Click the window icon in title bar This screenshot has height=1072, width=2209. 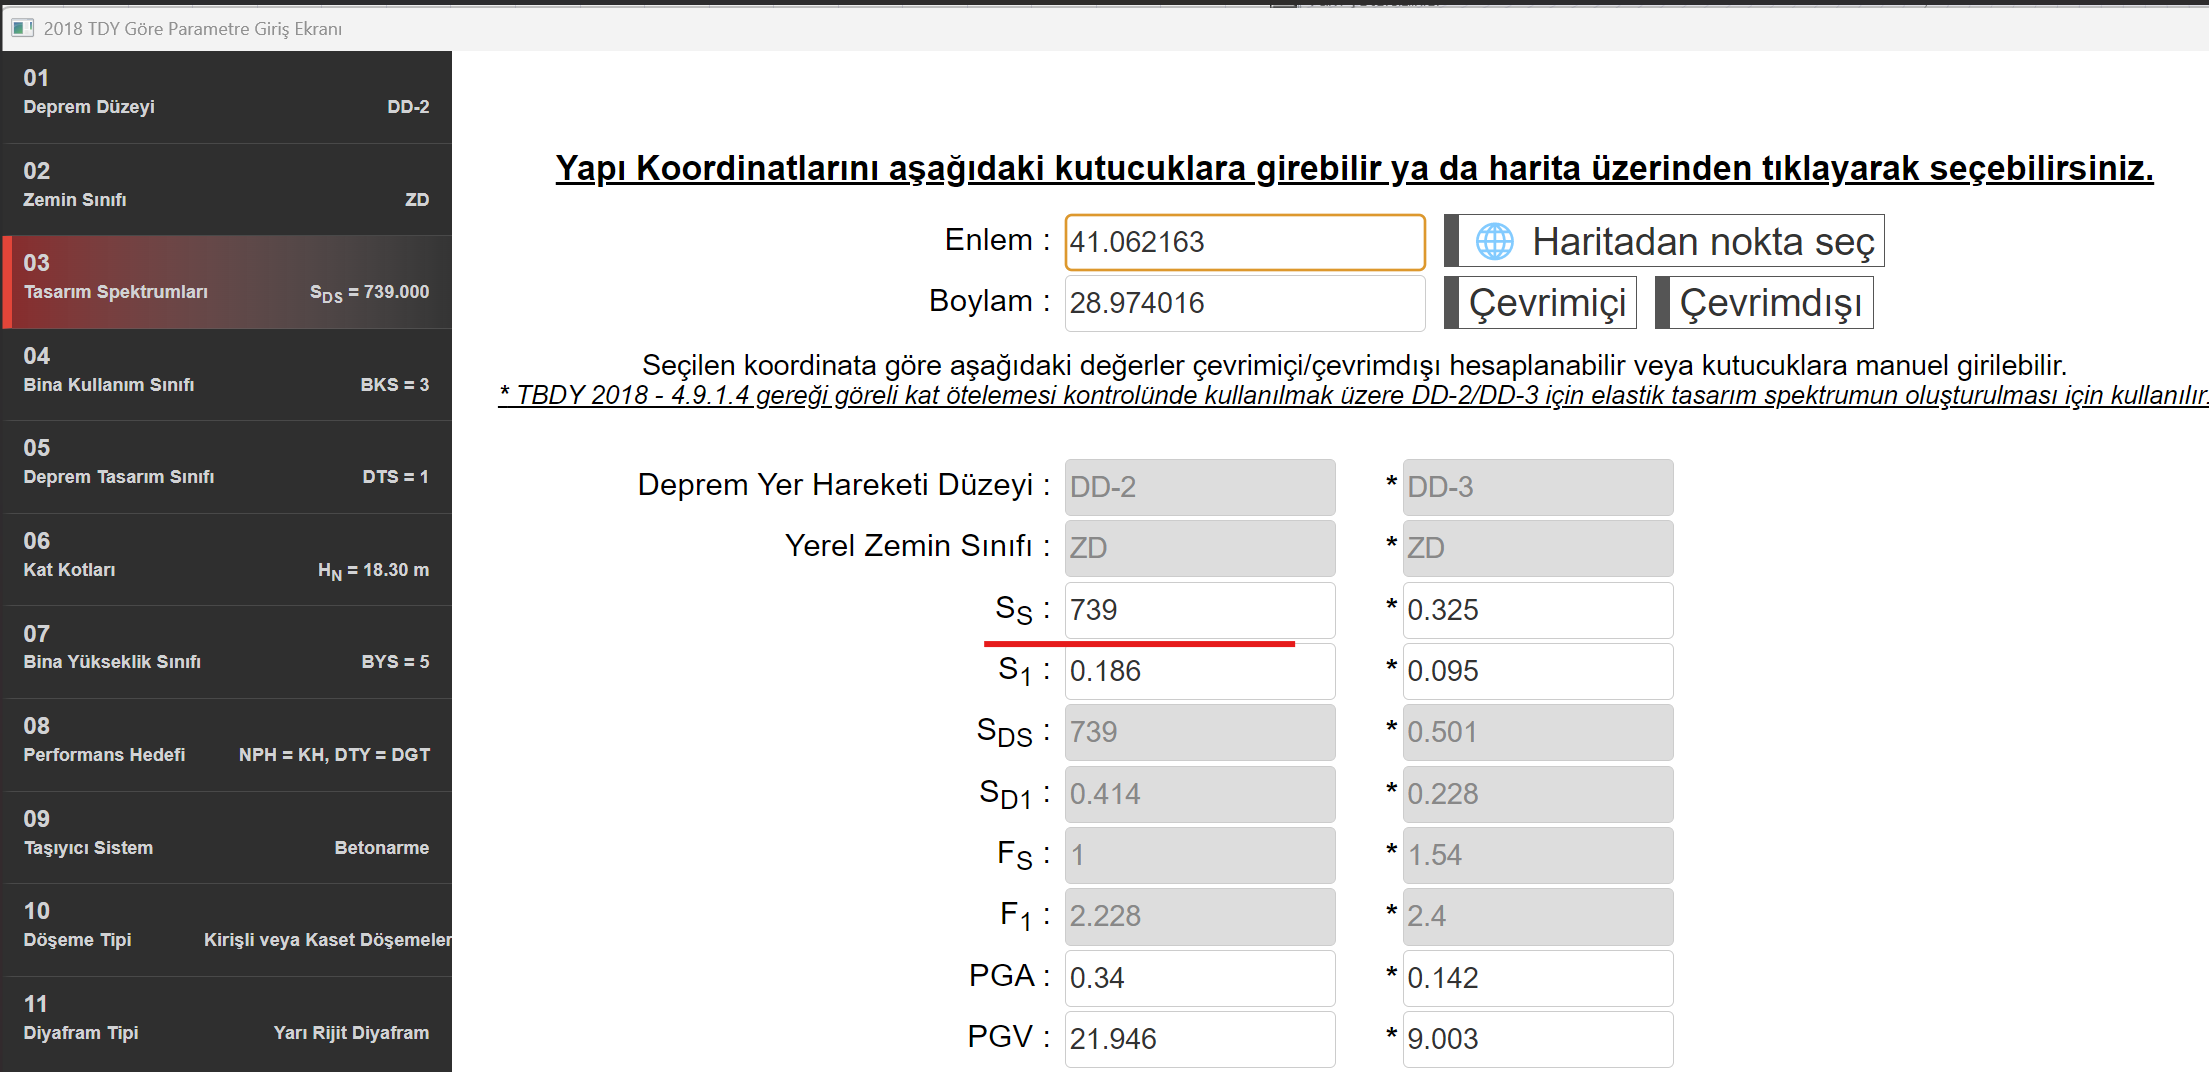click(22, 28)
